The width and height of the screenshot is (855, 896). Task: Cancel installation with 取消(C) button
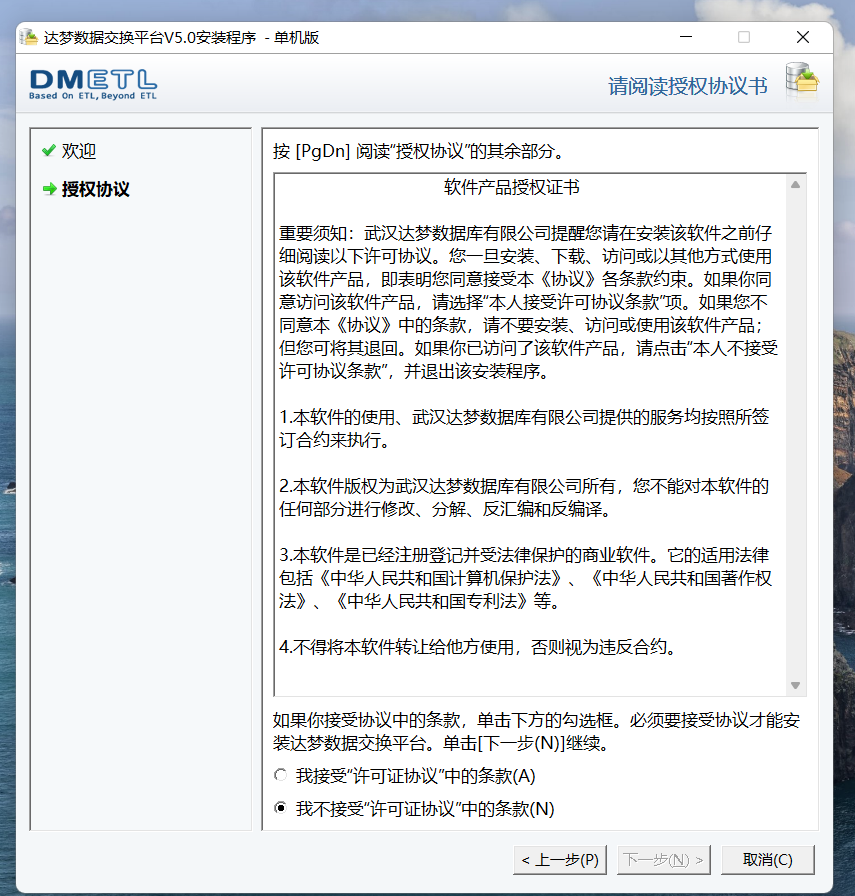(768, 859)
